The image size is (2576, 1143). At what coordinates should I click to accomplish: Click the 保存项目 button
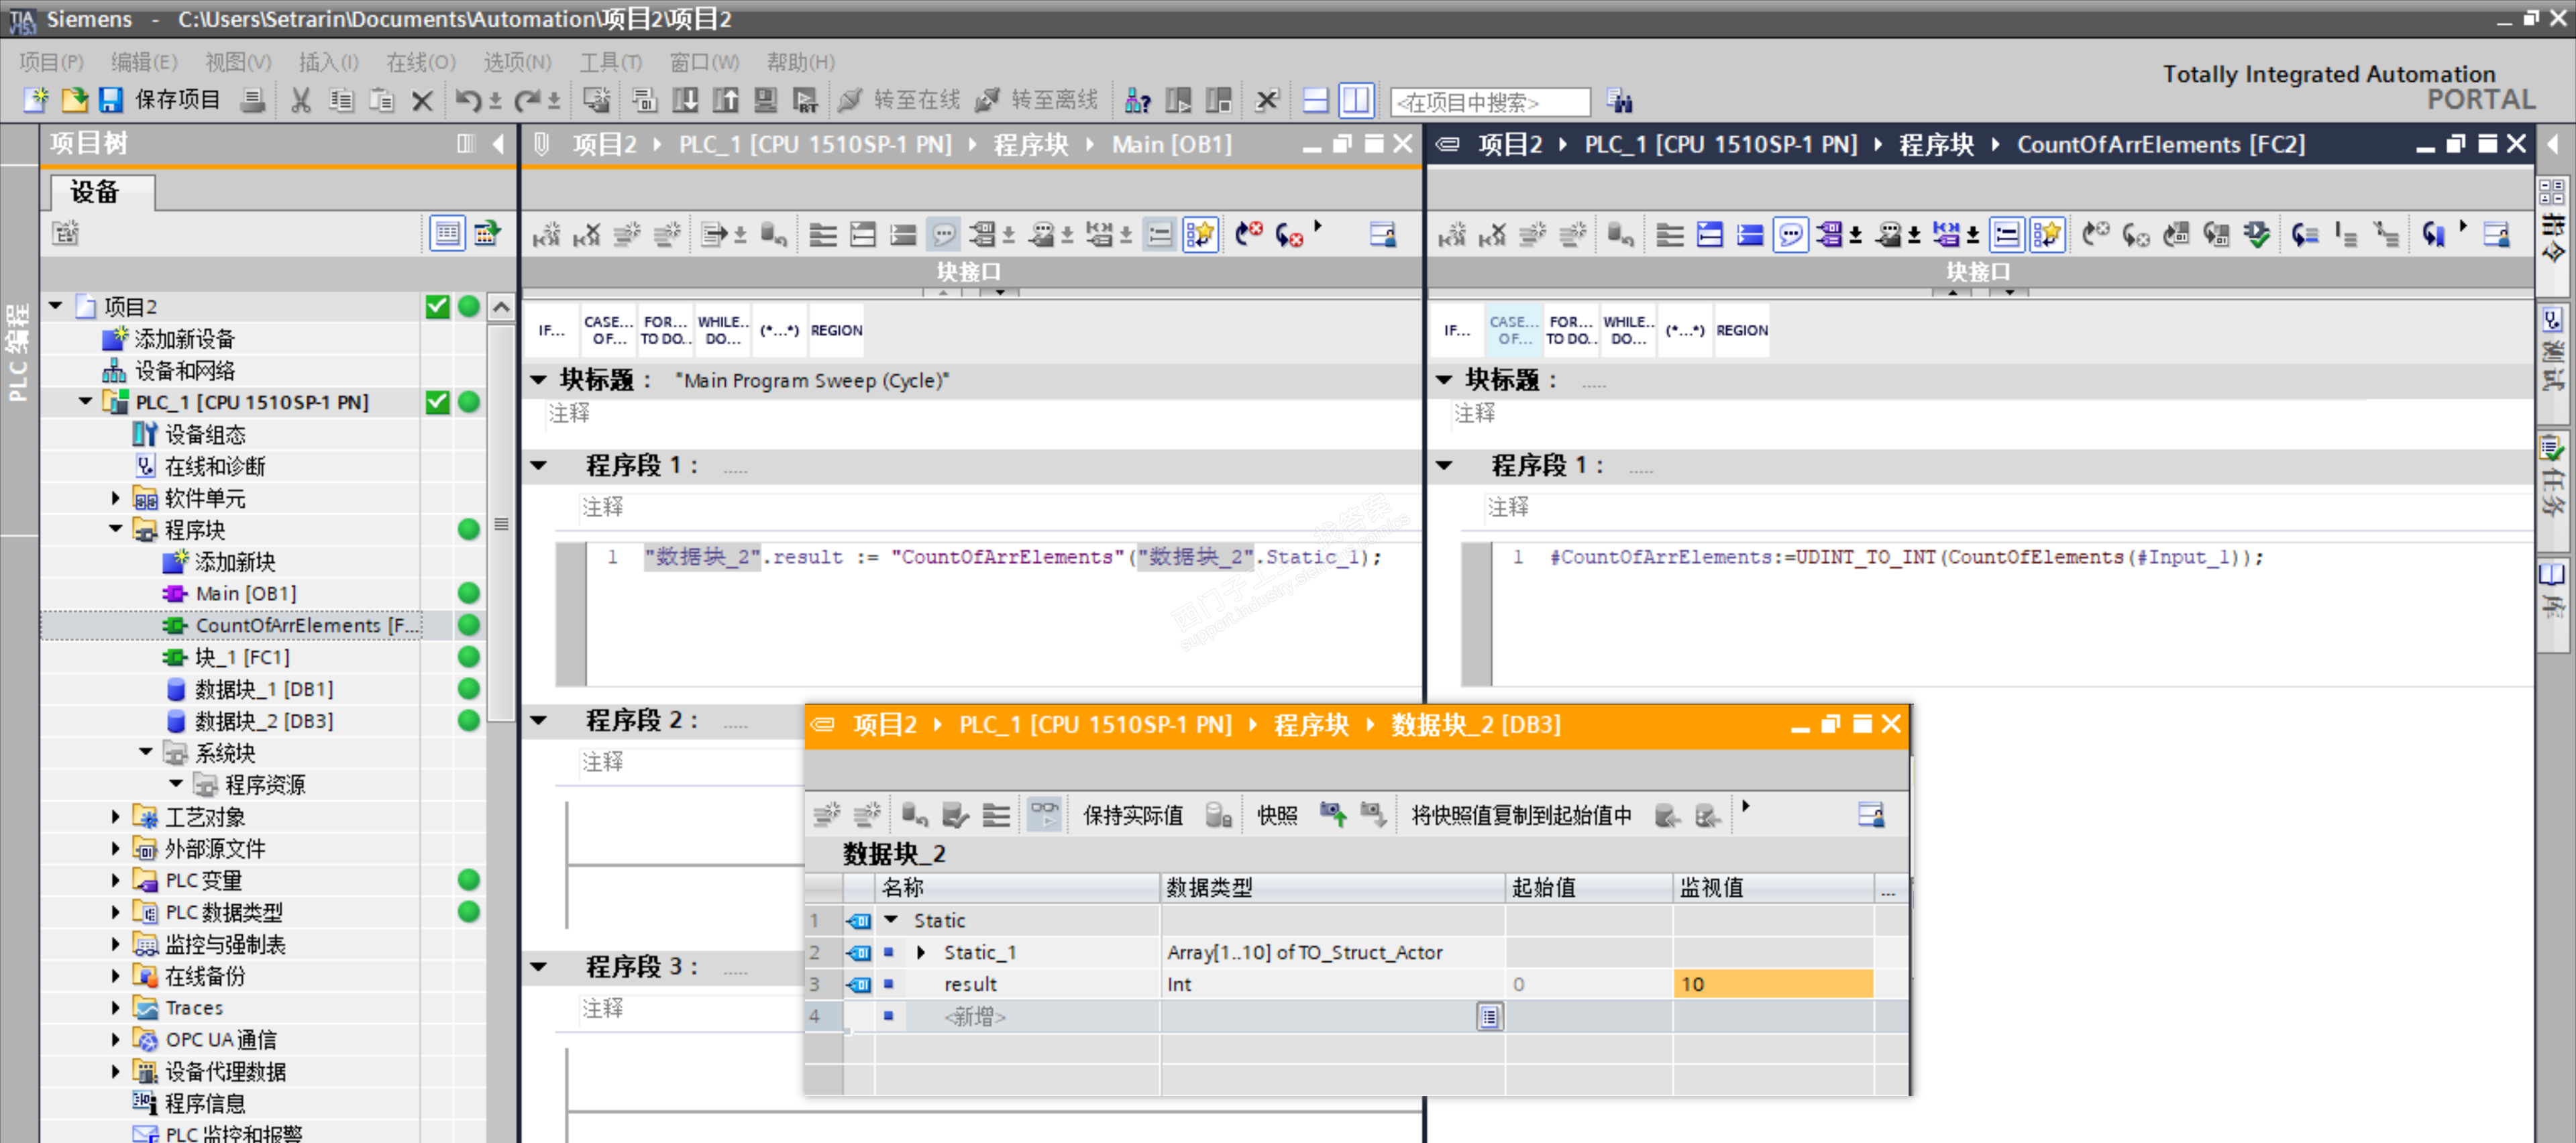tap(177, 100)
